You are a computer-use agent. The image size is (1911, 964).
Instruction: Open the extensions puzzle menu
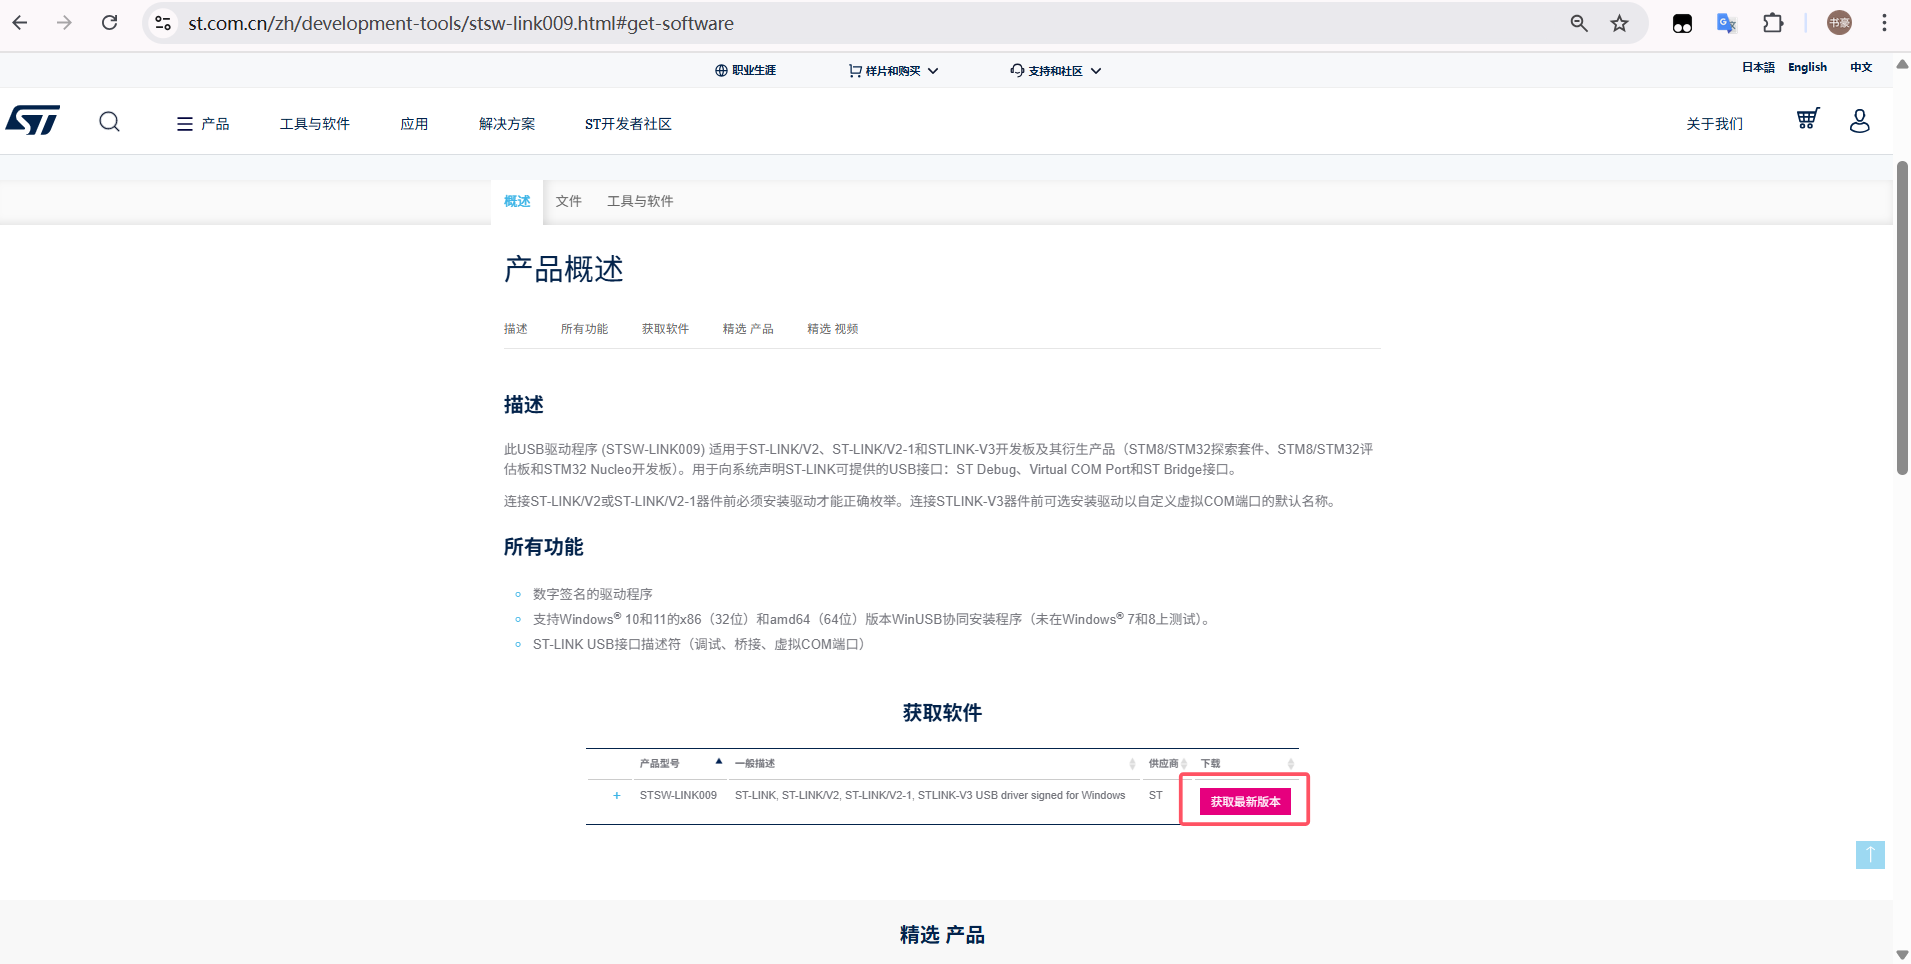click(x=1773, y=23)
